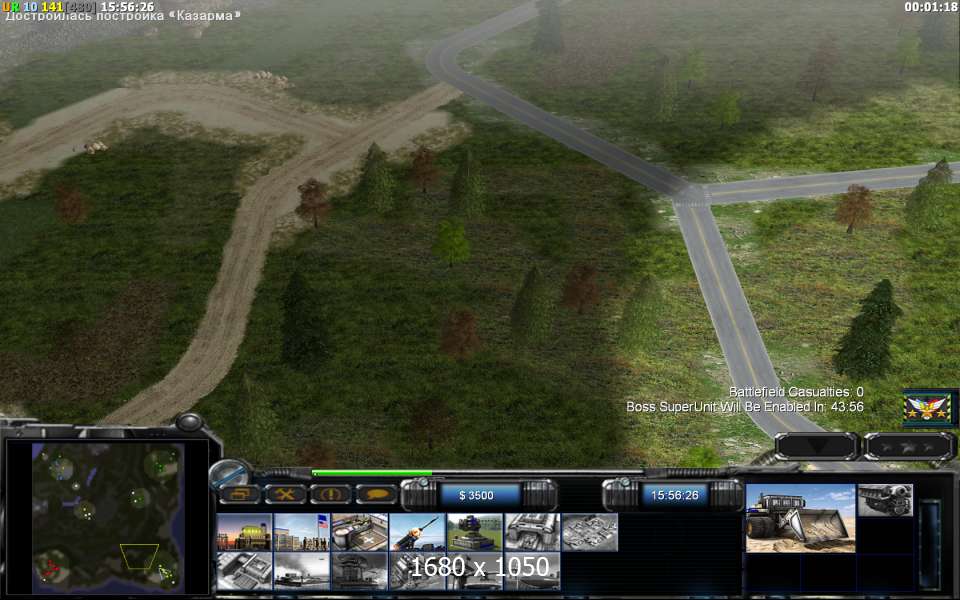The height and width of the screenshot is (600, 960).
Task: Choose the Barracks build icon with flag
Action: pyautogui.click(x=302, y=532)
